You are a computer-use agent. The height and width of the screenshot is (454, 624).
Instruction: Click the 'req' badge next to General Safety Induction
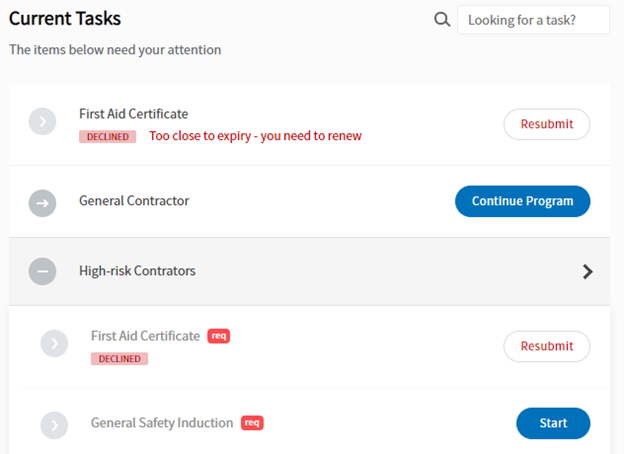click(x=252, y=423)
